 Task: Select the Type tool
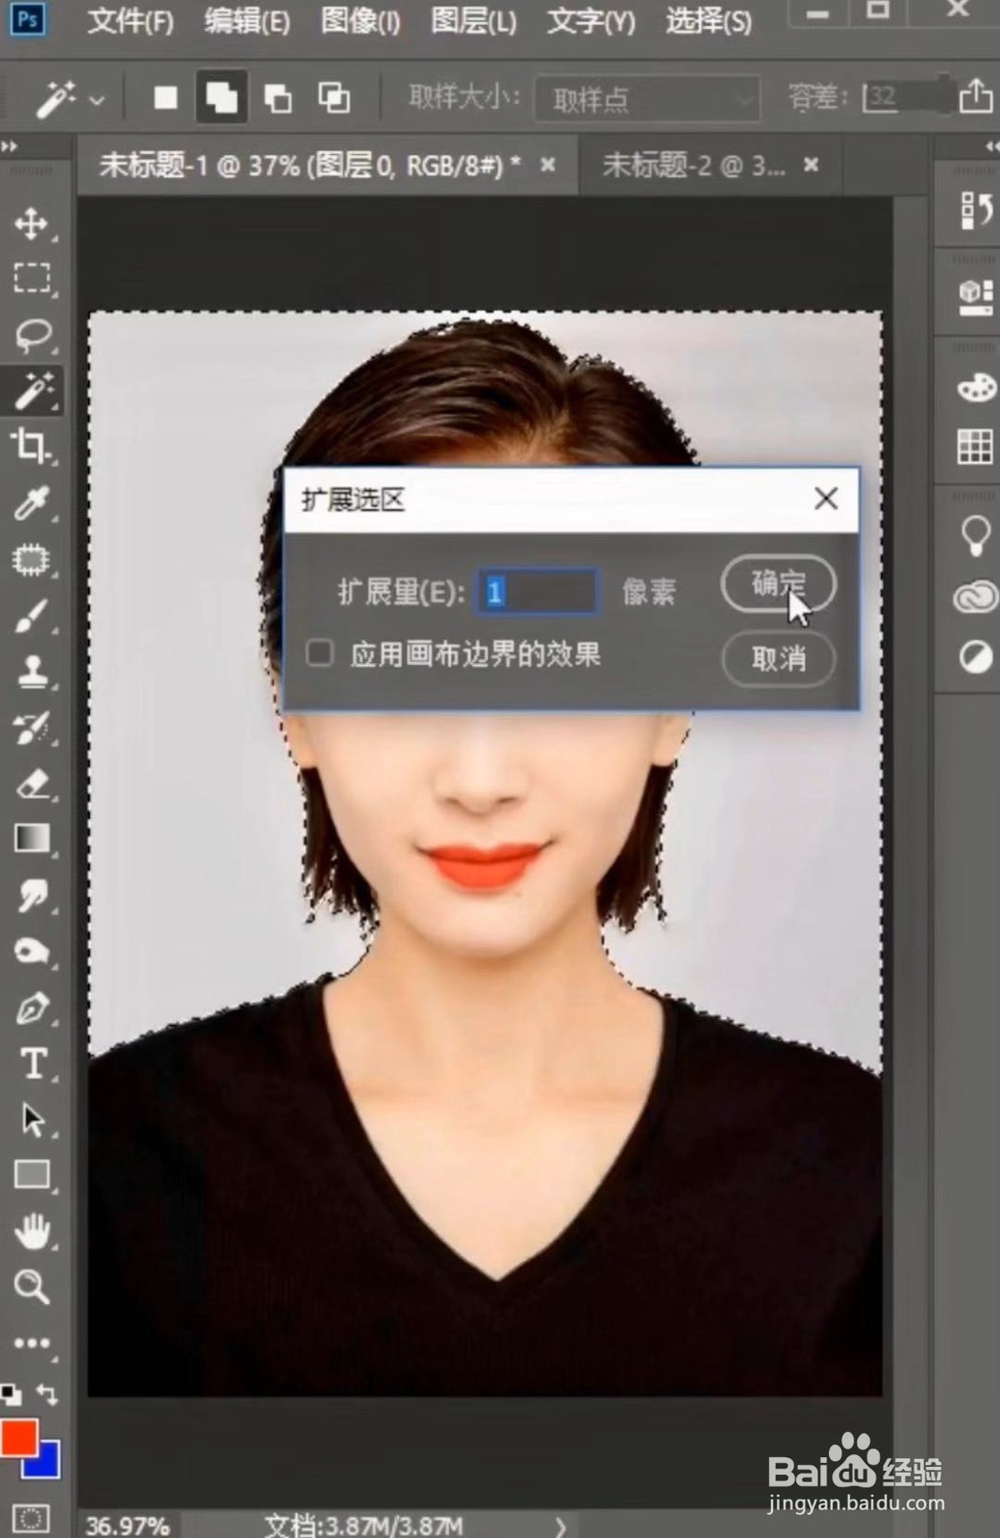tap(33, 1064)
